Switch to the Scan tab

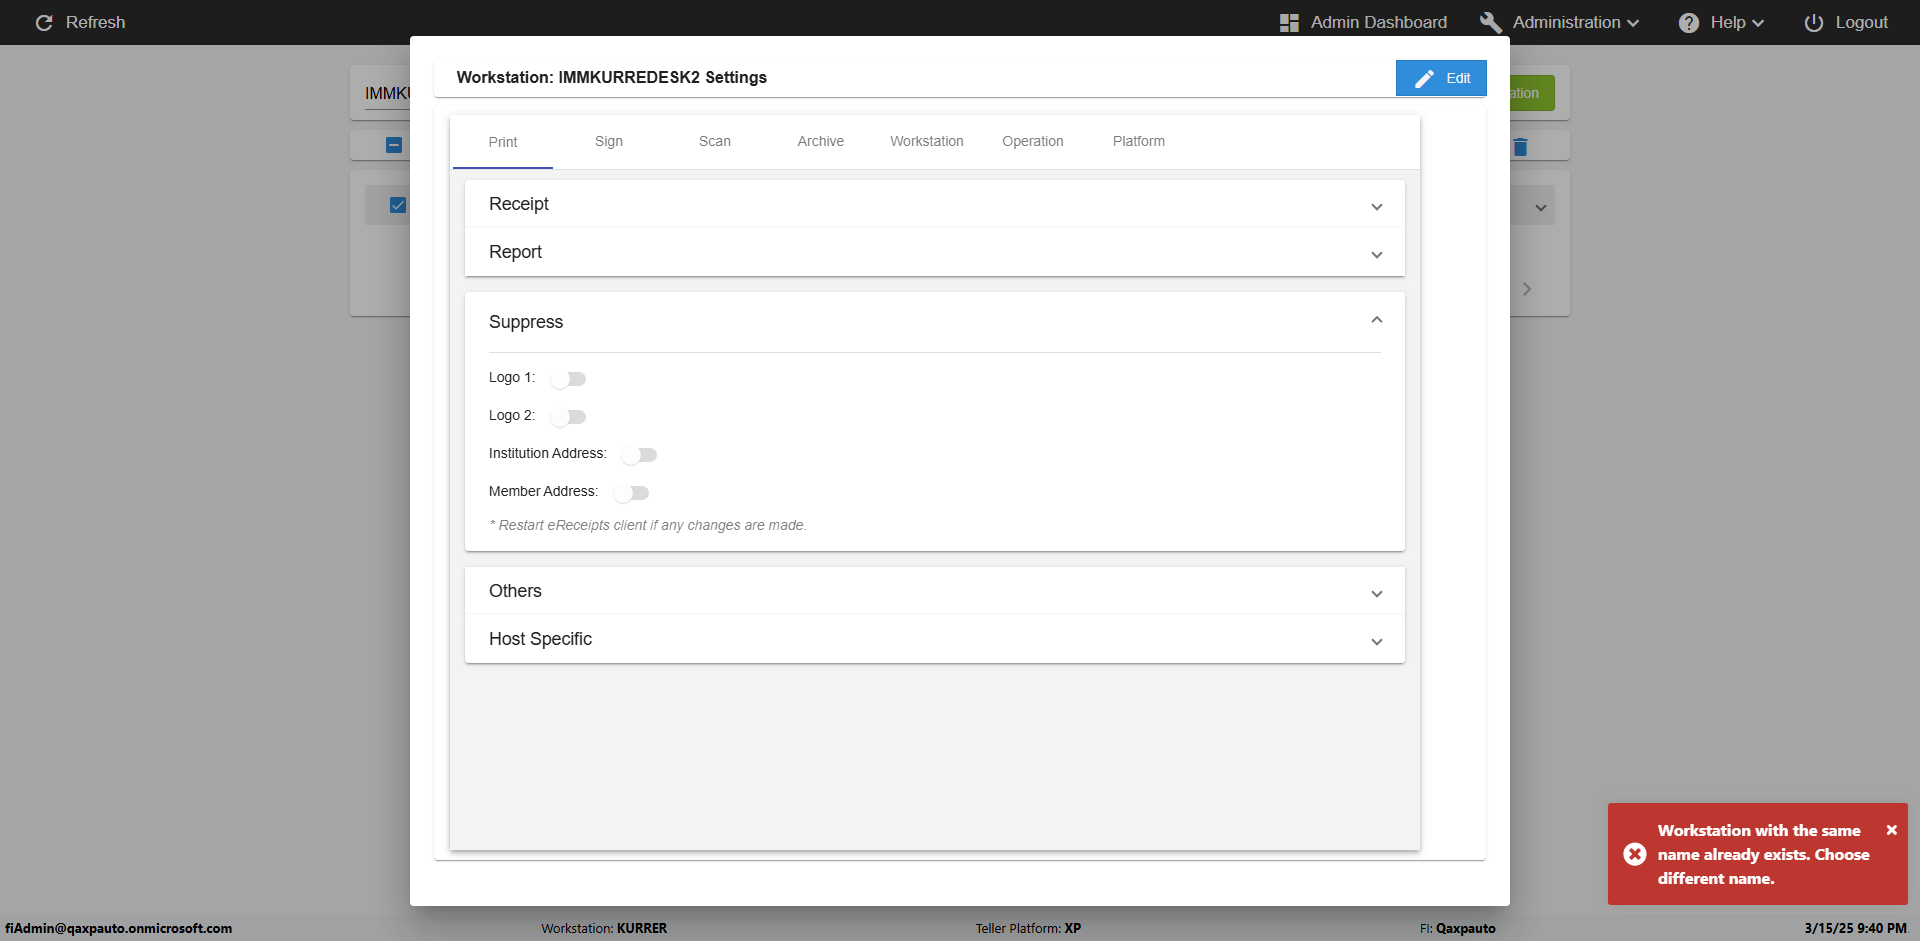point(714,141)
